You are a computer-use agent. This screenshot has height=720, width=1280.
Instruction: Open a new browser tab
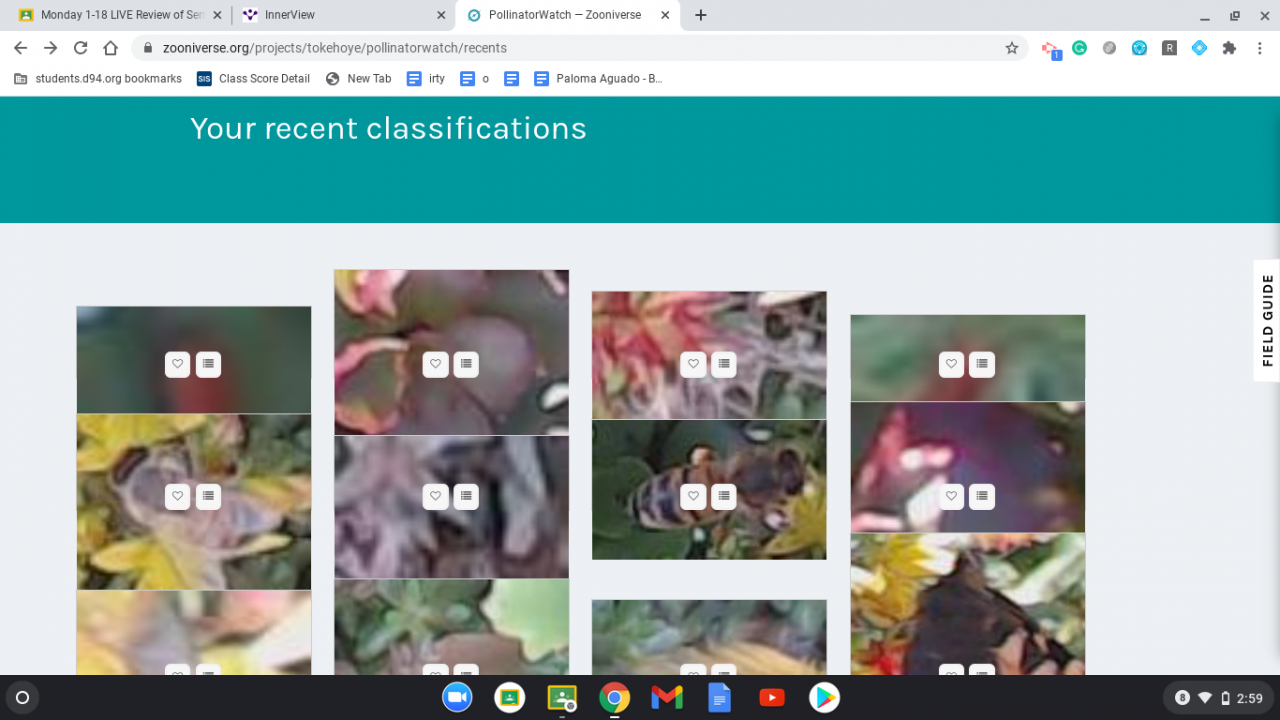tap(701, 15)
